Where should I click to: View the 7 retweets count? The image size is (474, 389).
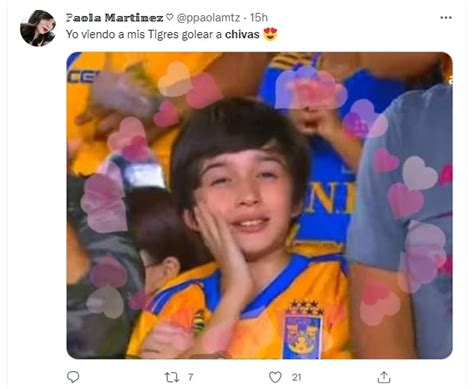[x=190, y=377]
